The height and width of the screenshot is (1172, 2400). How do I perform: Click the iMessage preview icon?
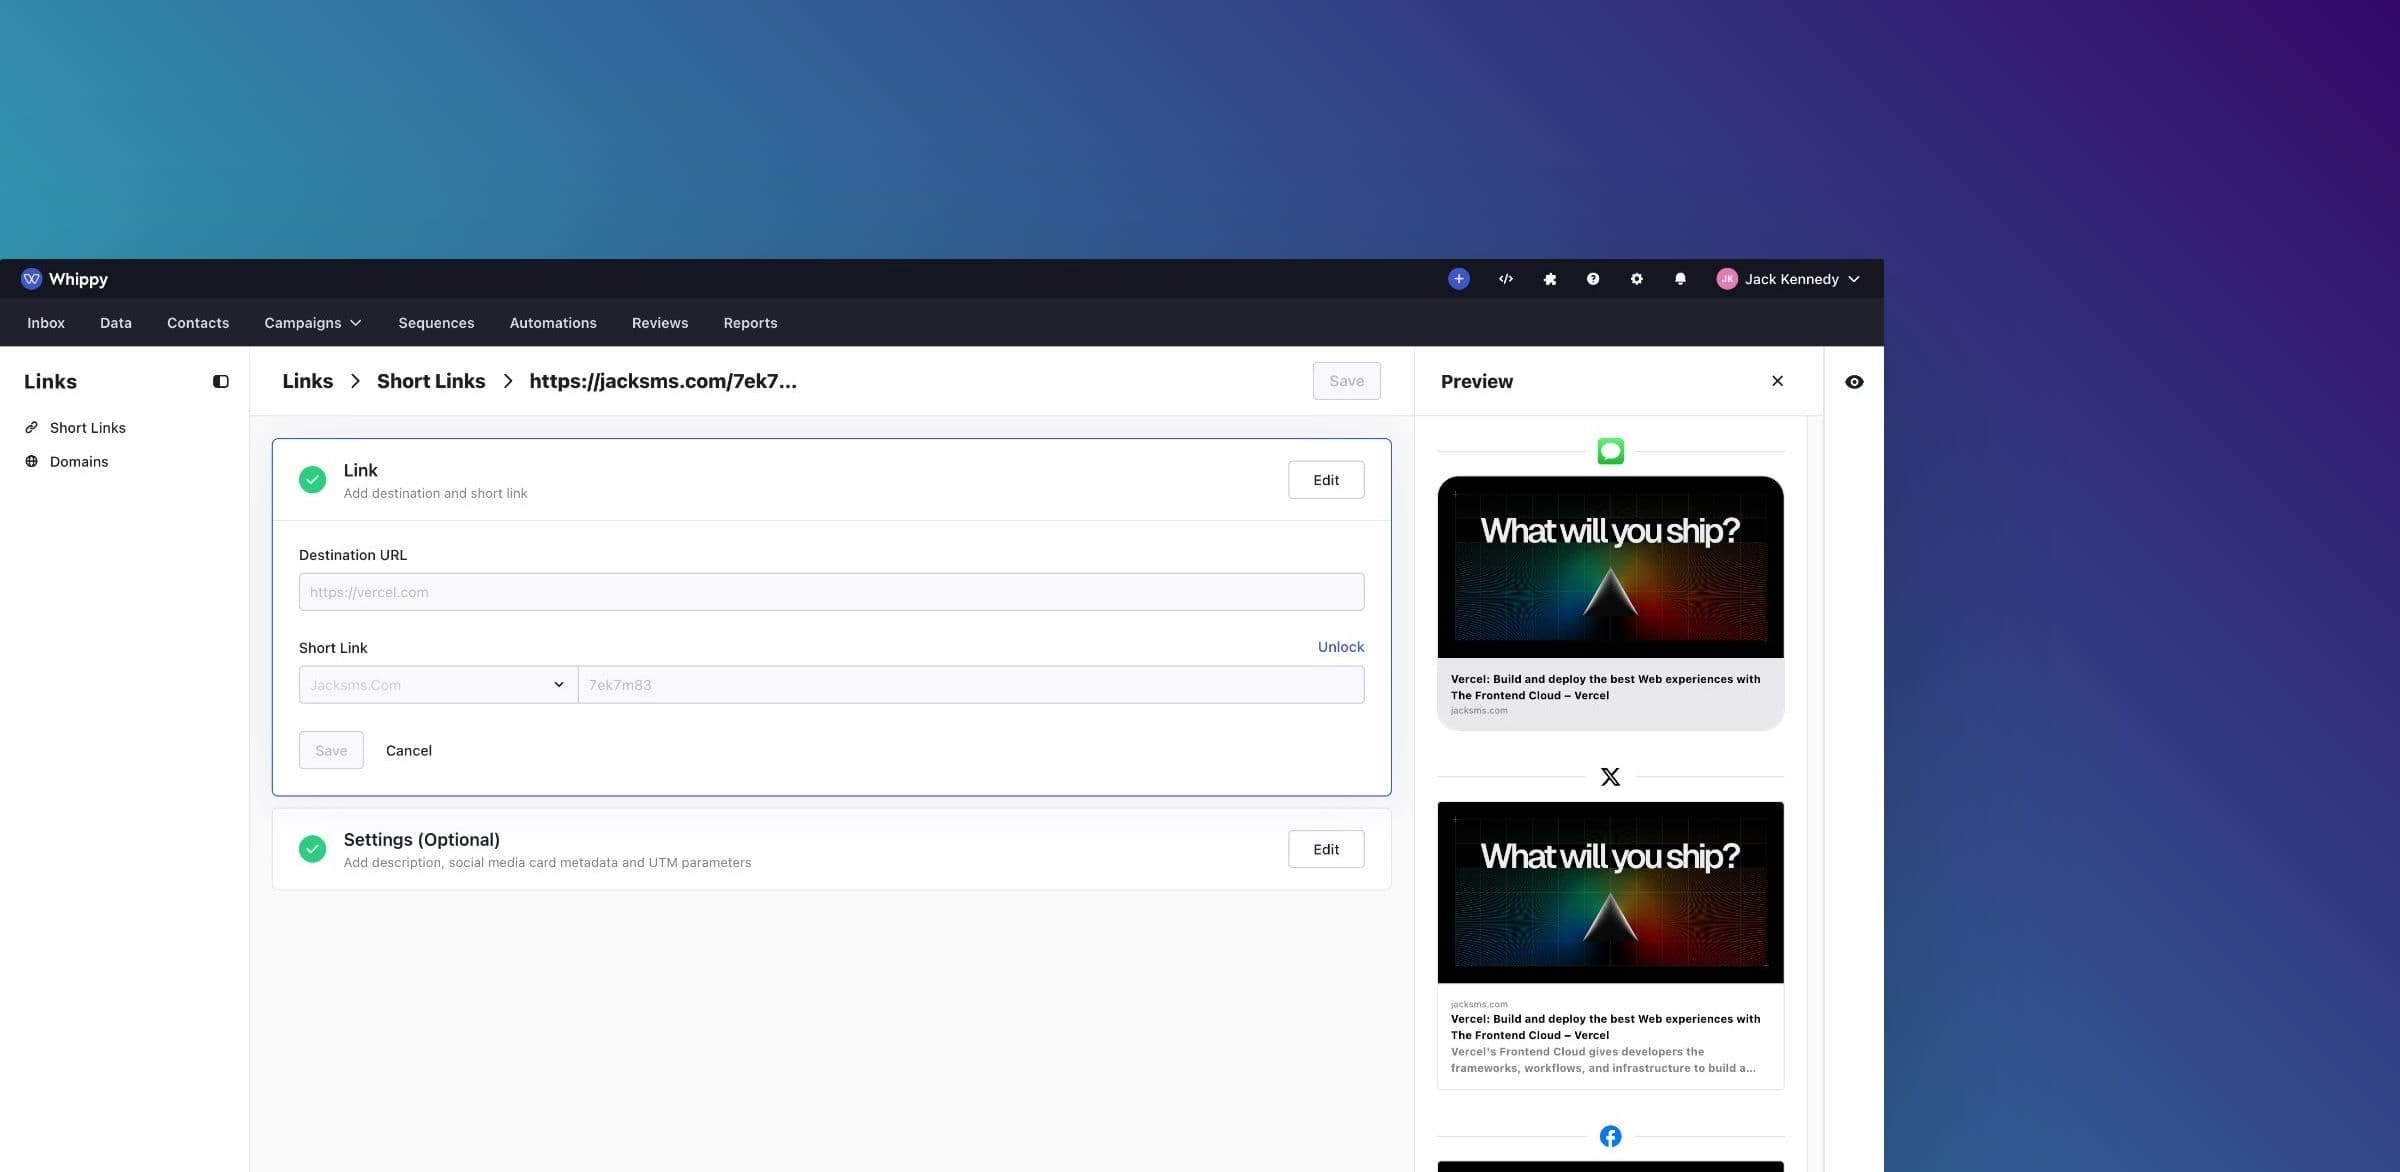1610,451
